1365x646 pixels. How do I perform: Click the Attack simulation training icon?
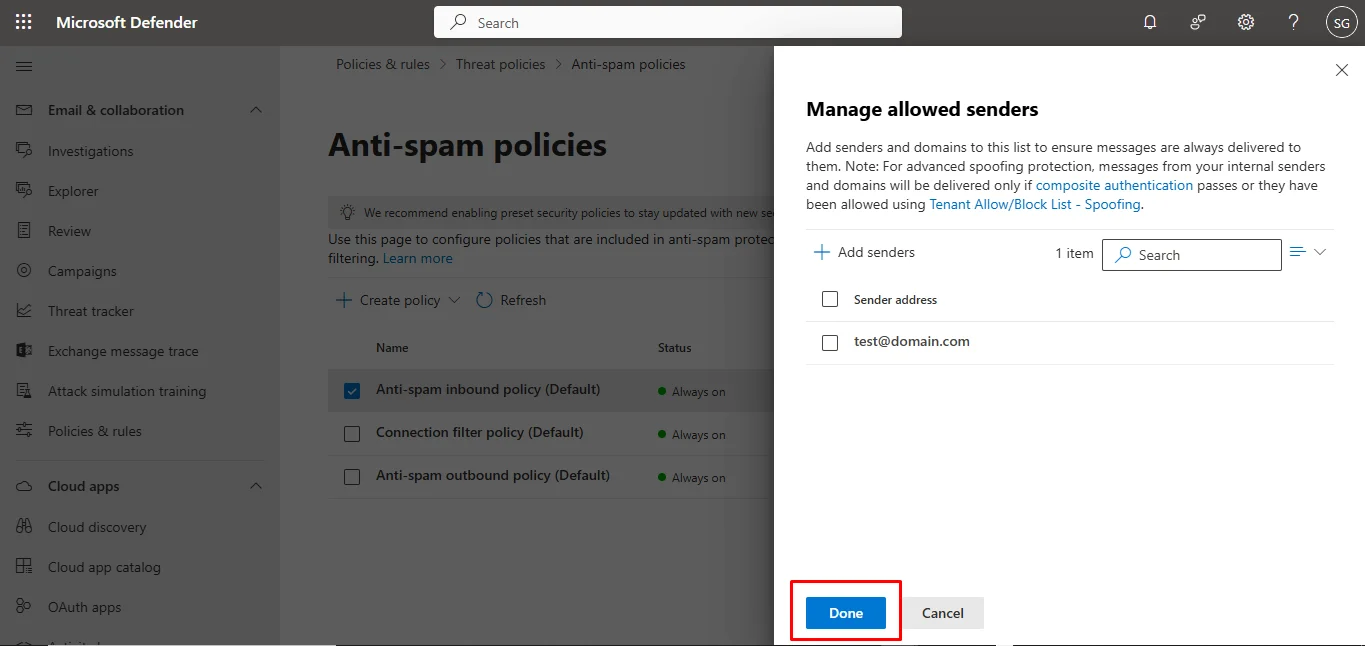(x=25, y=390)
